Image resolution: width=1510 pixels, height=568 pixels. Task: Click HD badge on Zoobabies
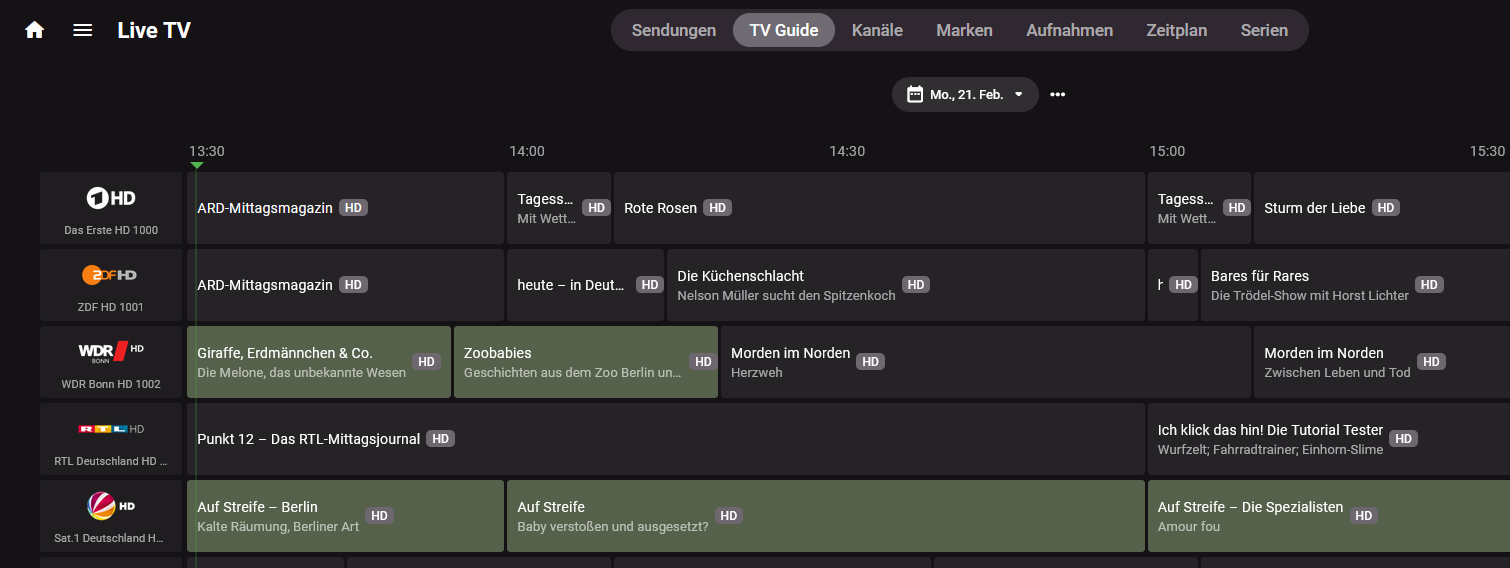(x=703, y=362)
